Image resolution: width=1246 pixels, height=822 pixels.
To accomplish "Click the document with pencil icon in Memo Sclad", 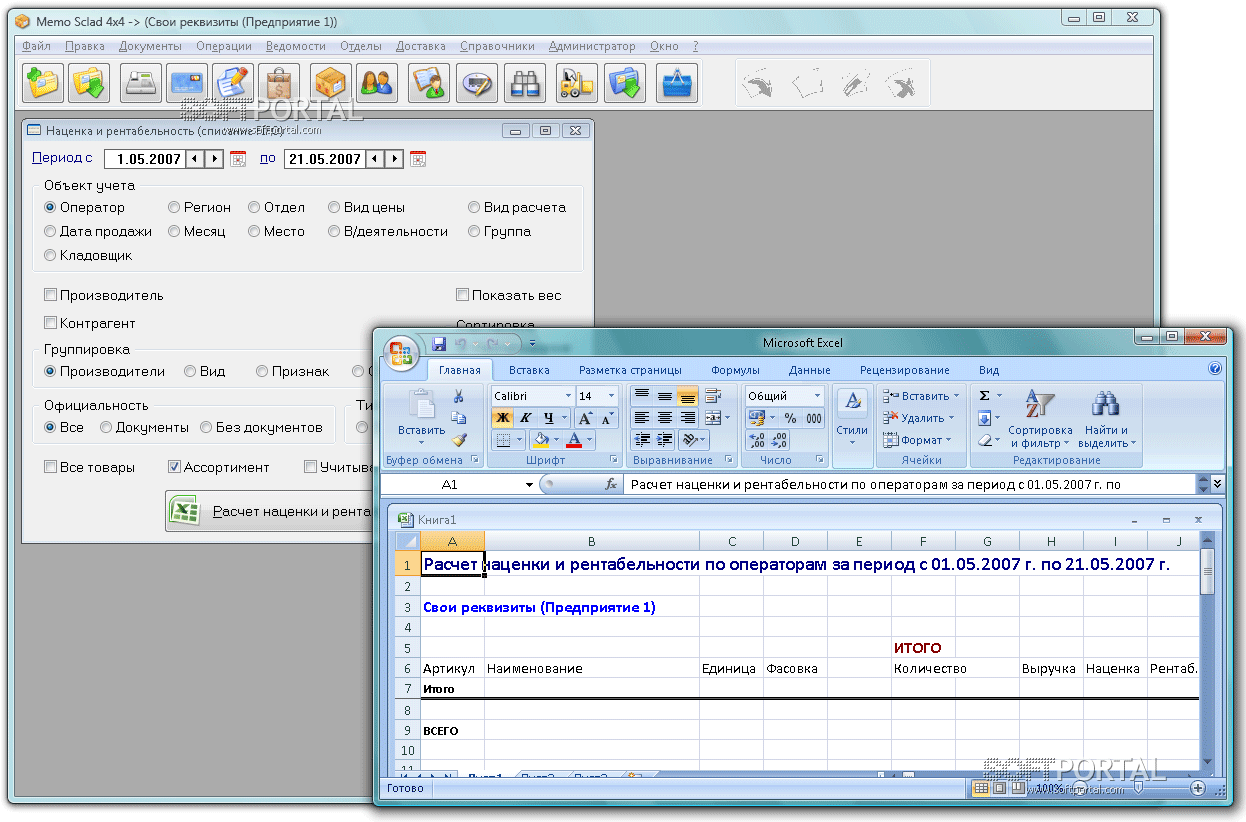I will tap(233, 83).
